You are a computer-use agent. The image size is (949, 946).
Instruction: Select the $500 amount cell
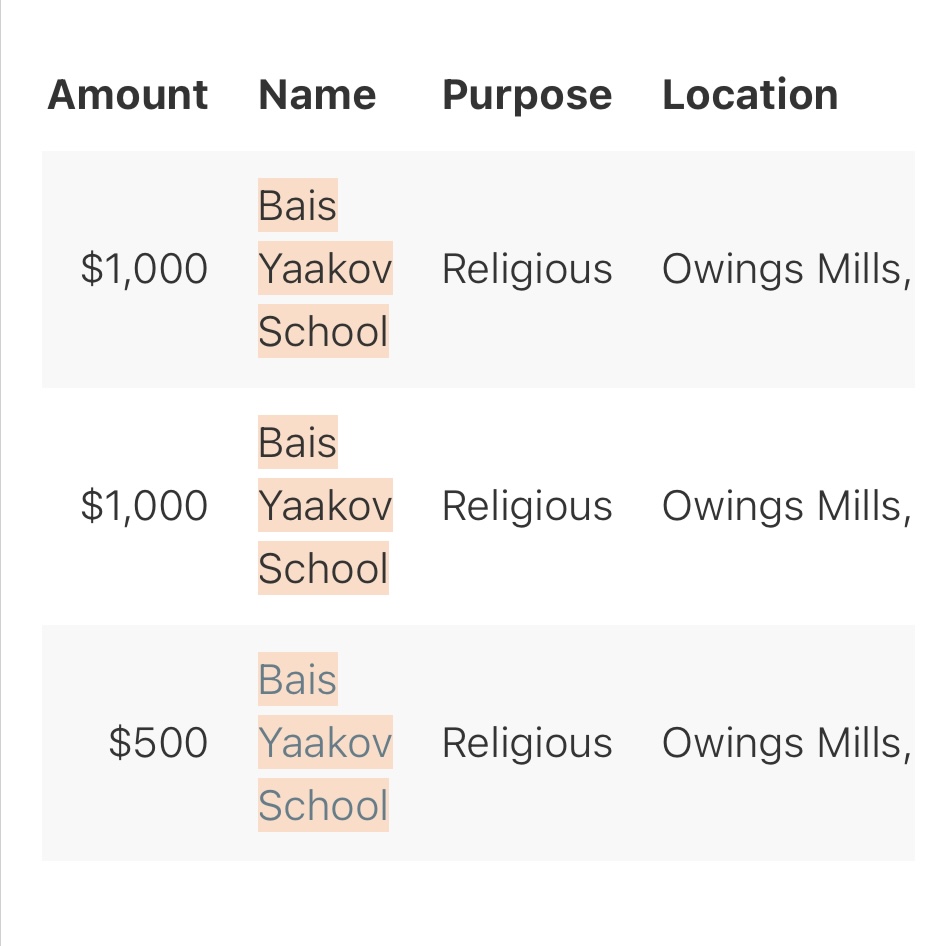[159, 743]
